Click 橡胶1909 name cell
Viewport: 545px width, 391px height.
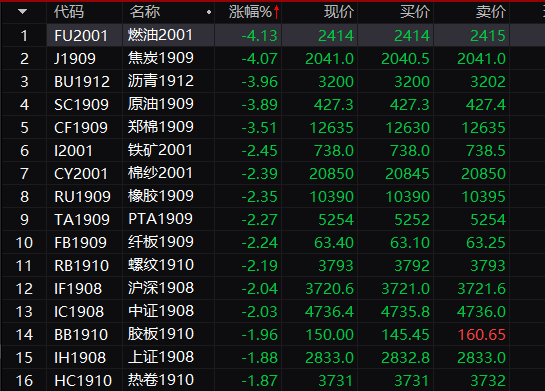pyautogui.click(x=161, y=196)
